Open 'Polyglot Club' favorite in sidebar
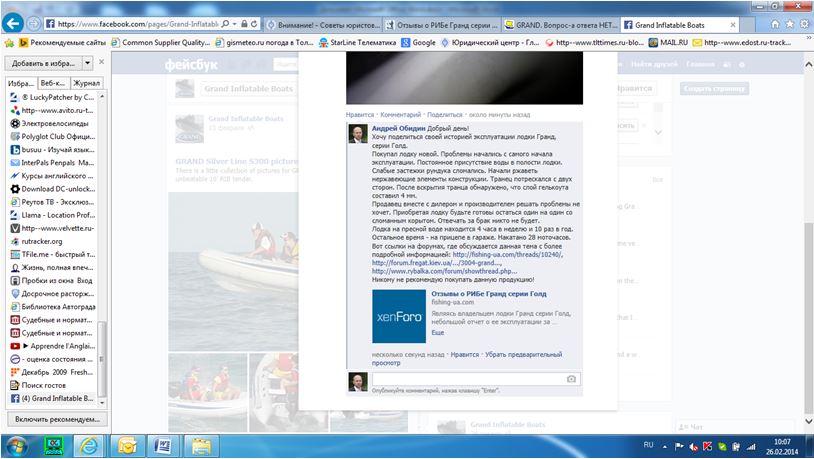 pyautogui.click(x=53, y=137)
